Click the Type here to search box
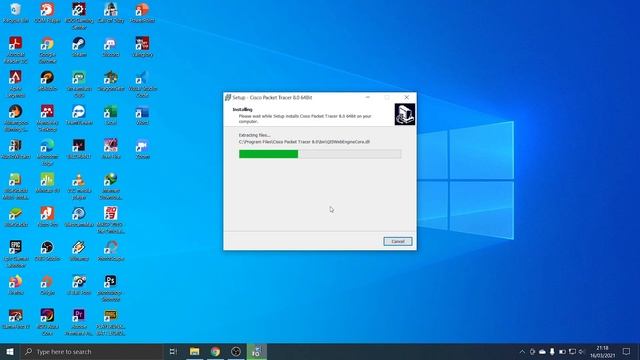The width and height of the screenshot is (640, 360). click(x=91, y=351)
